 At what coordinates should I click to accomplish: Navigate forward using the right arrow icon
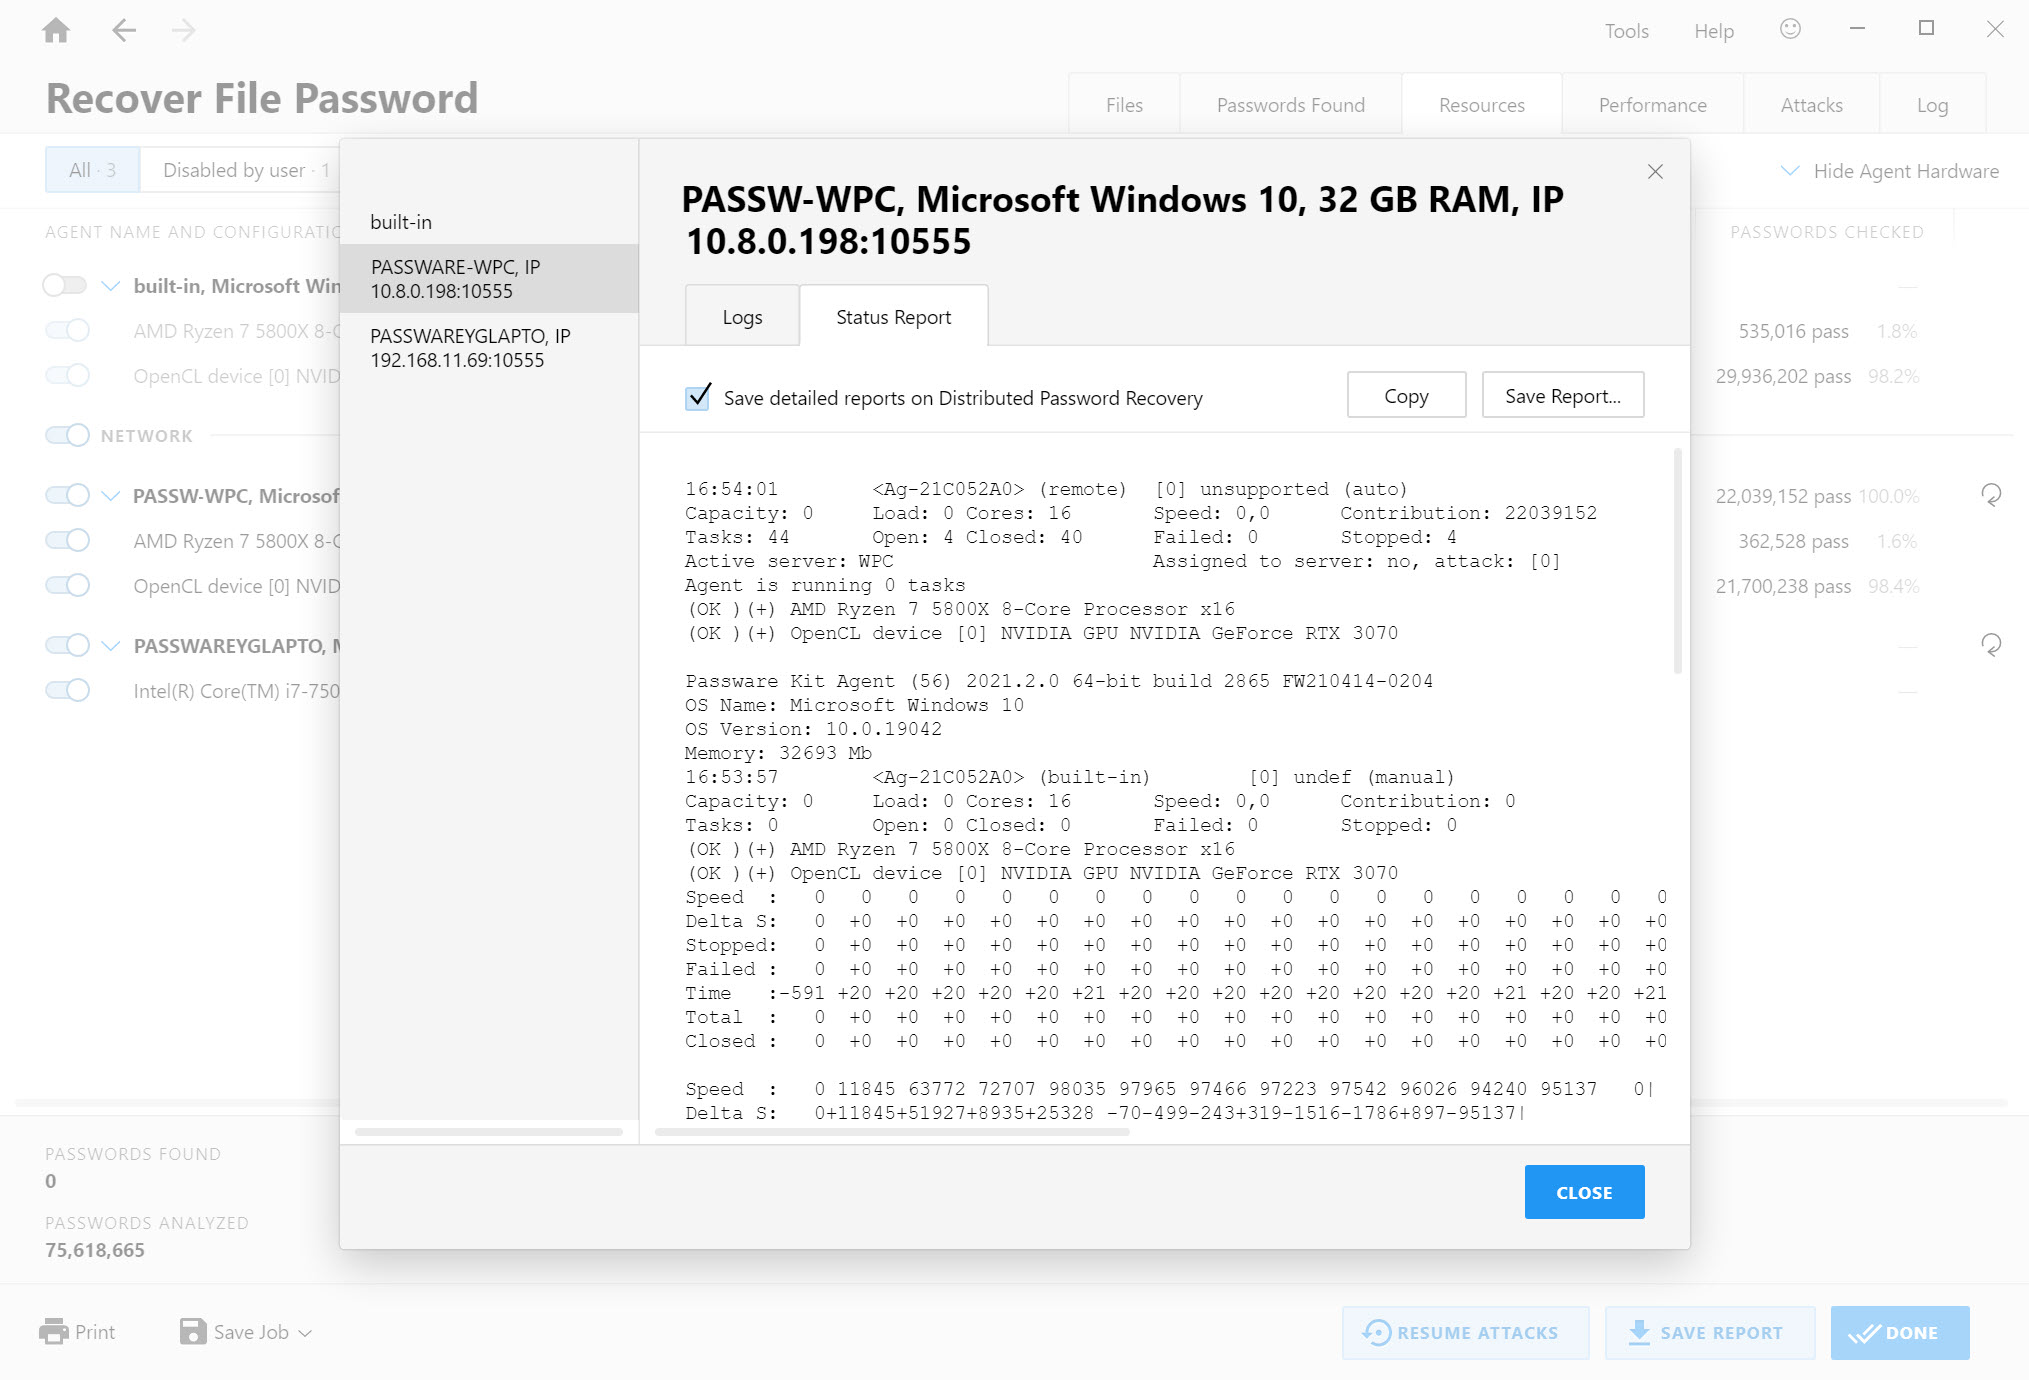click(184, 30)
